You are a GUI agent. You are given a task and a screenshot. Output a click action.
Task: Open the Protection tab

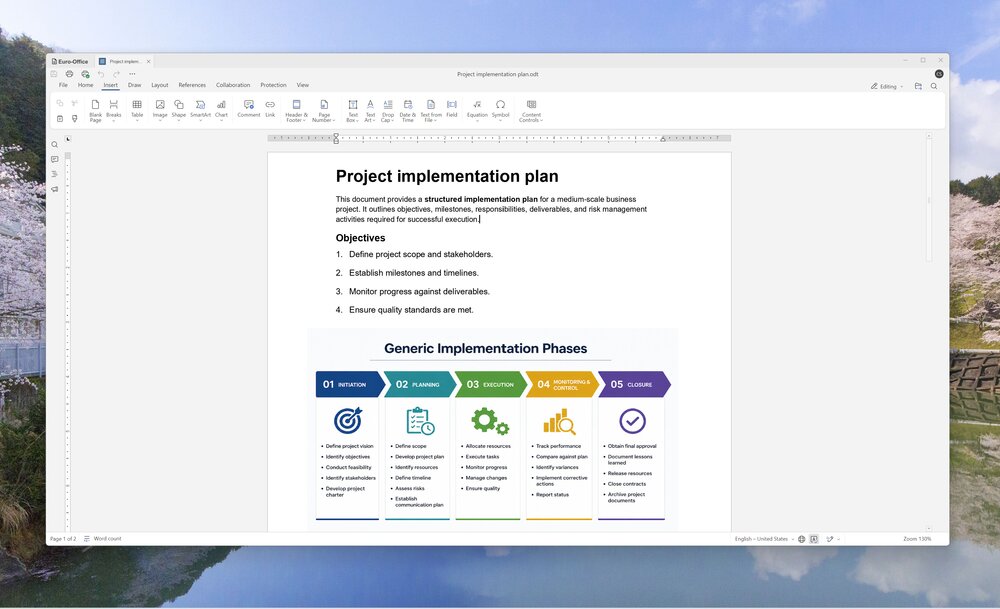(x=273, y=85)
